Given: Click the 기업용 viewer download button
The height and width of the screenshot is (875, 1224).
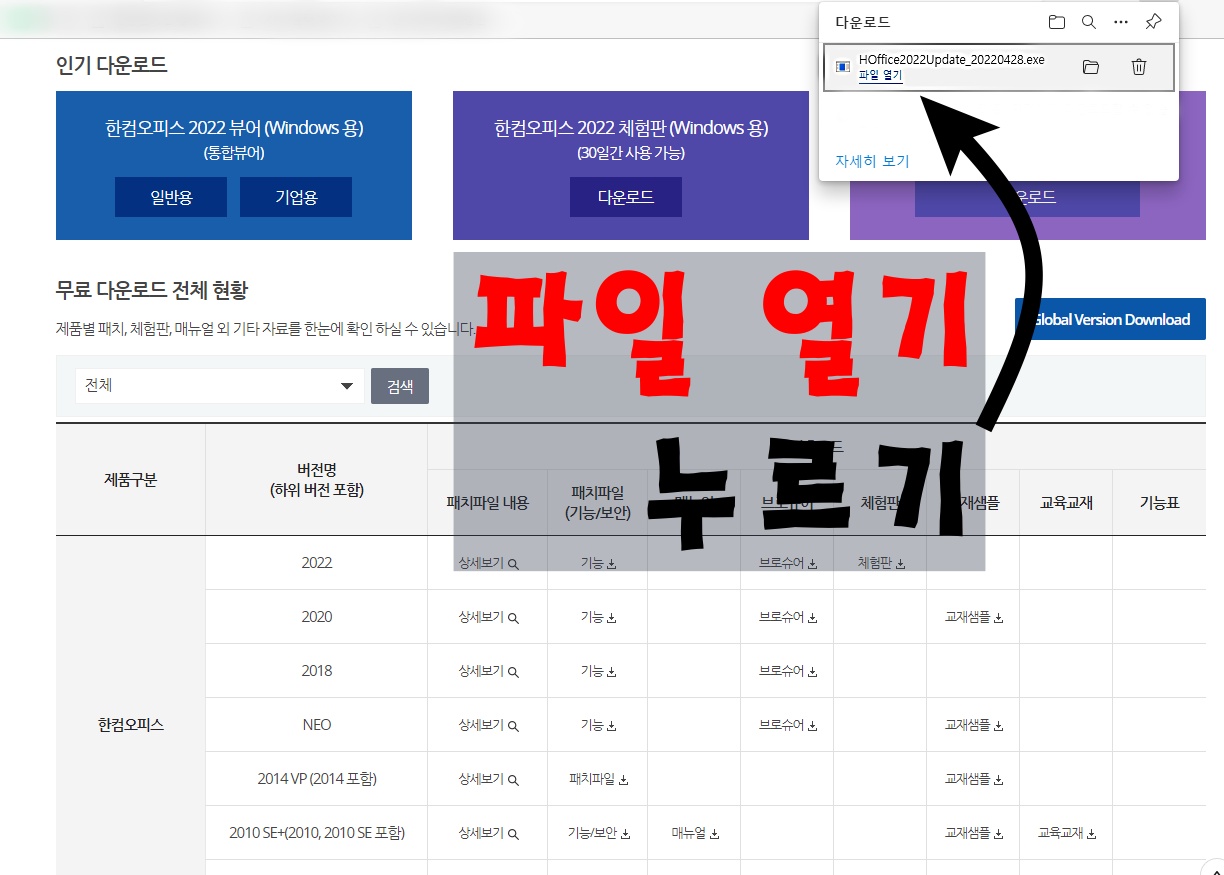Looking at the screenshot, I should coord(296,197).
